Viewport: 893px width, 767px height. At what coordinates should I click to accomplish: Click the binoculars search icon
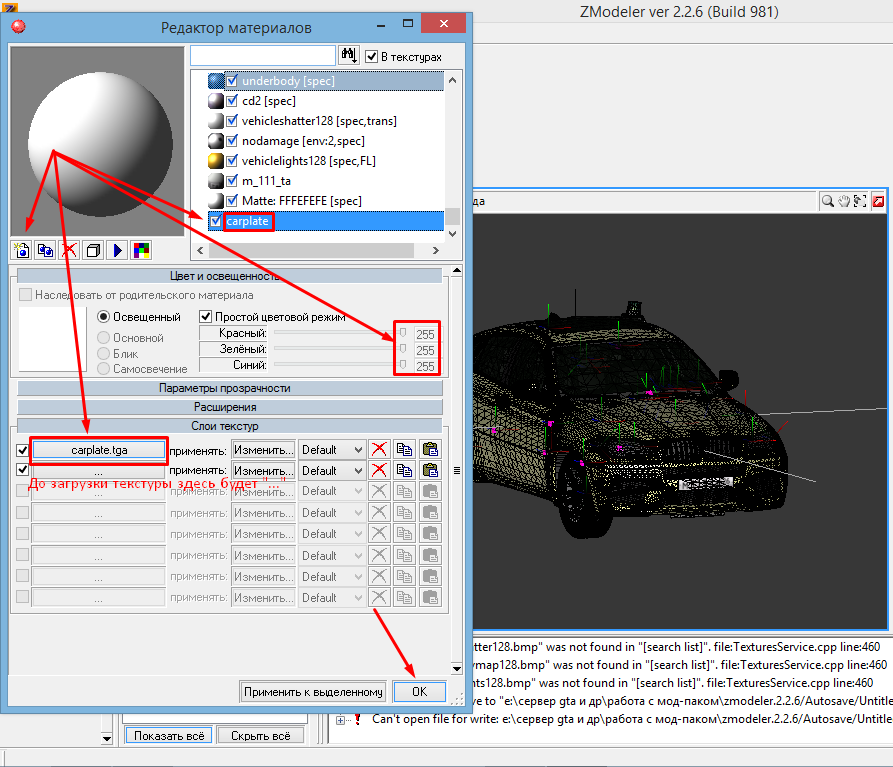(x=349, y=56)
